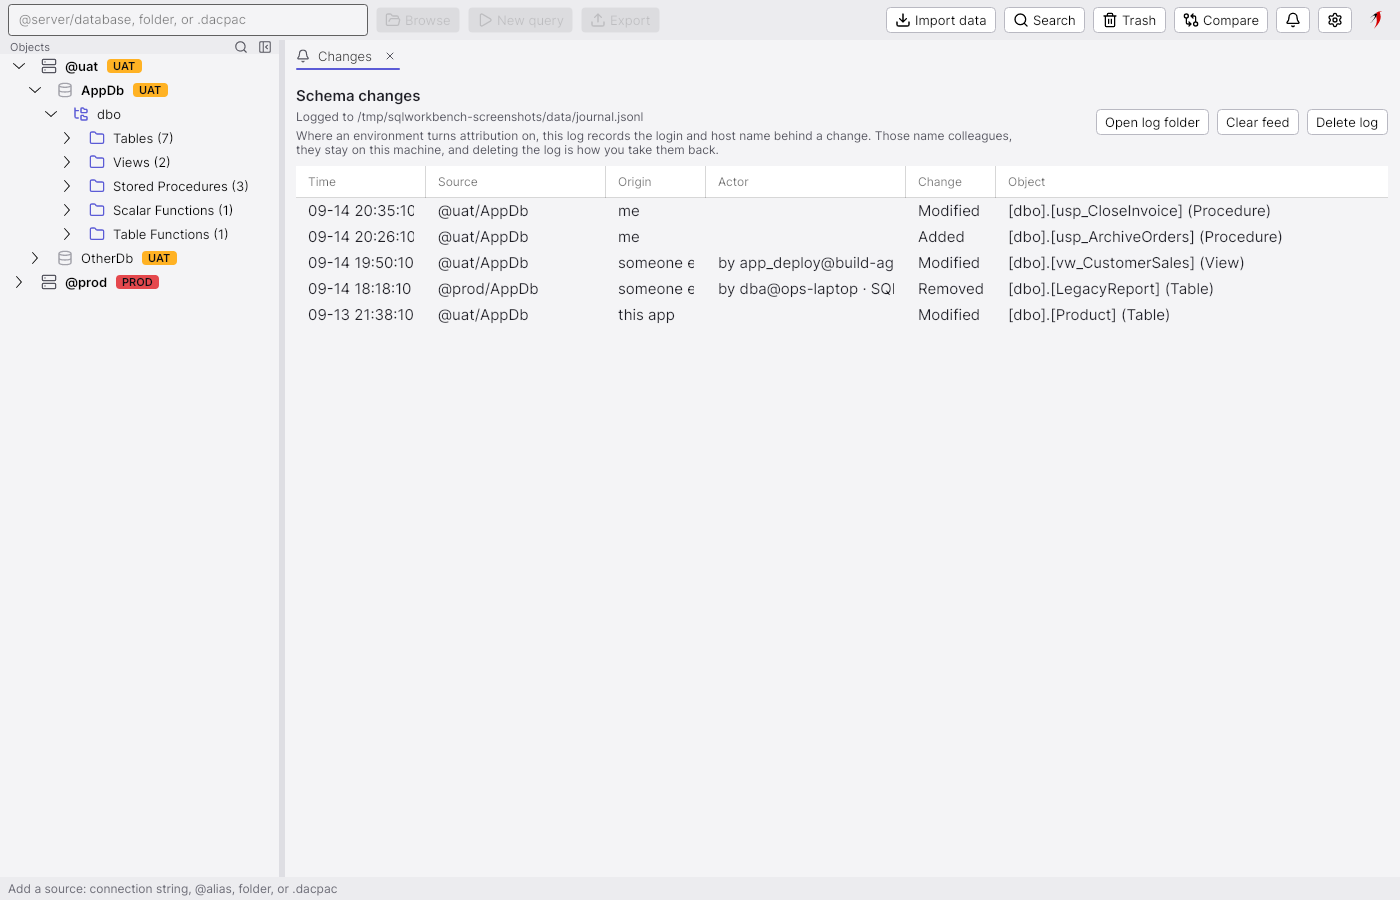Focus the source address input field
The width and height of the screenshot is (1400, 900).
point(188,20)
